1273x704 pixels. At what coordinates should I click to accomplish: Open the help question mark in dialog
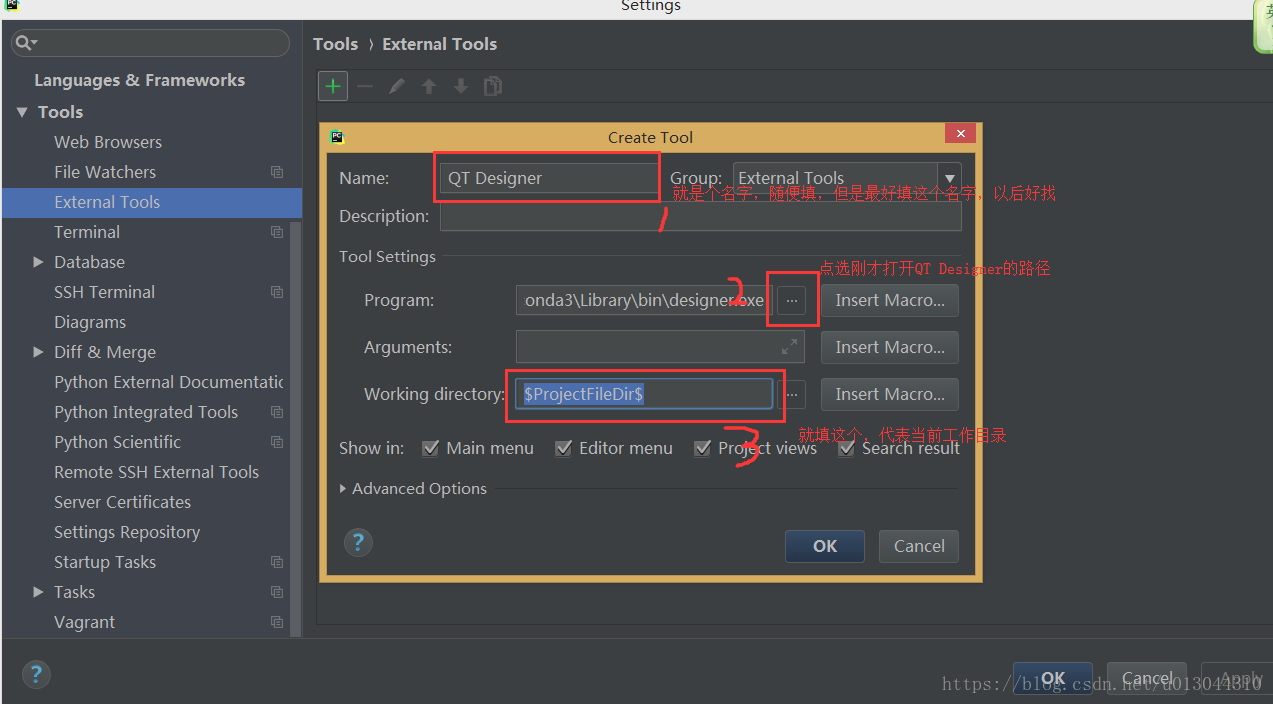(x=358, y=542)
